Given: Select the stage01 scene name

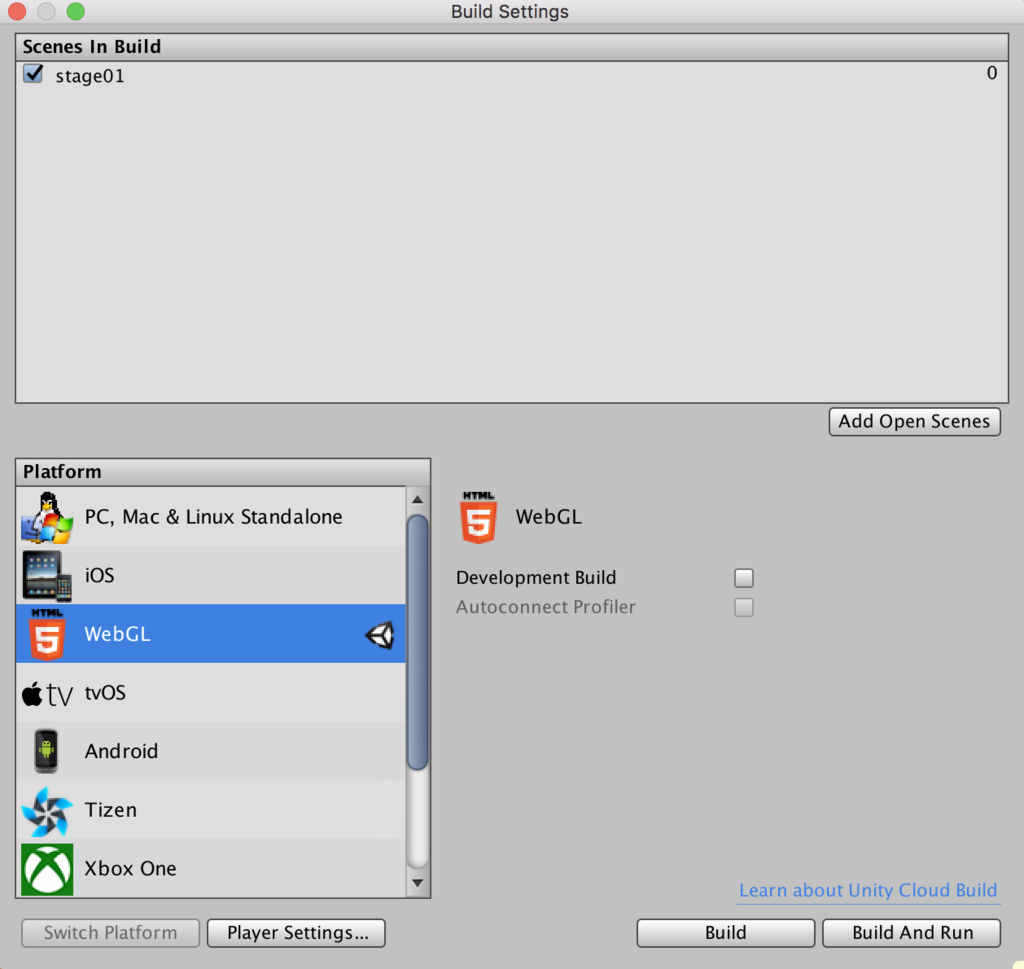Looking at the screenshot, I should pos(90,76).
